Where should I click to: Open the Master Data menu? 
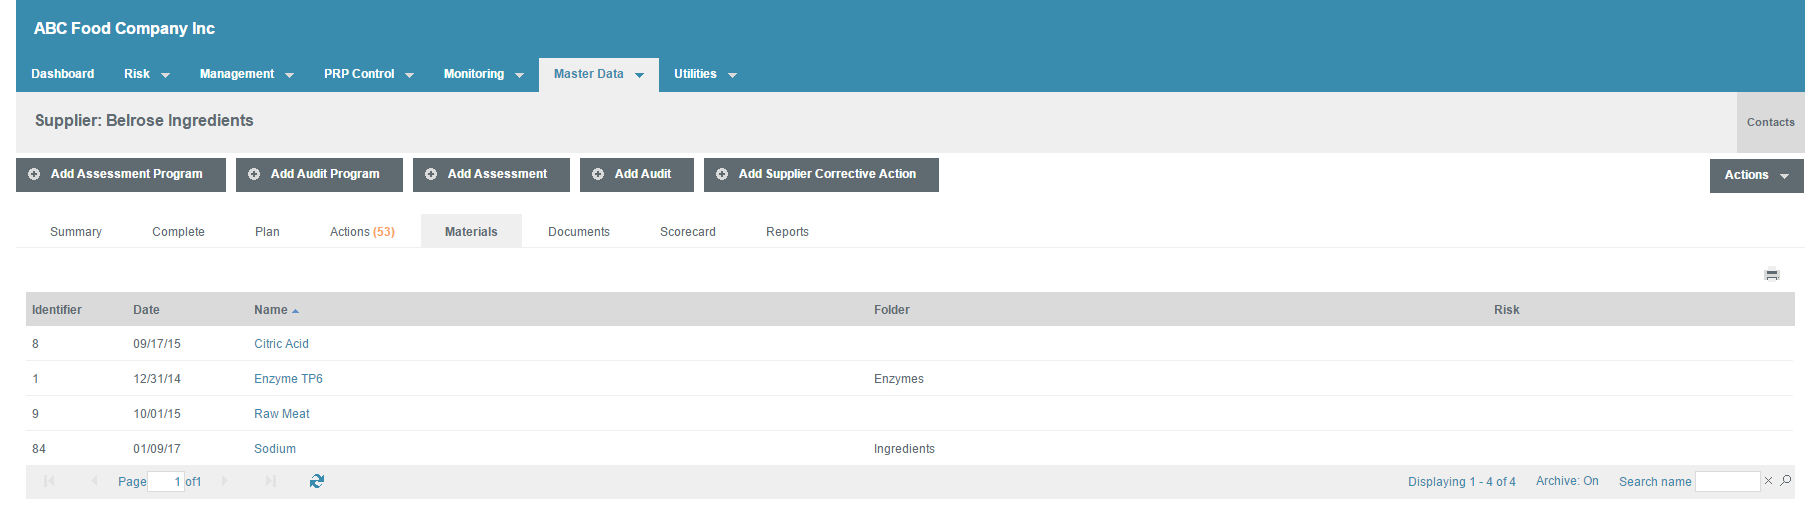point(598,74)
